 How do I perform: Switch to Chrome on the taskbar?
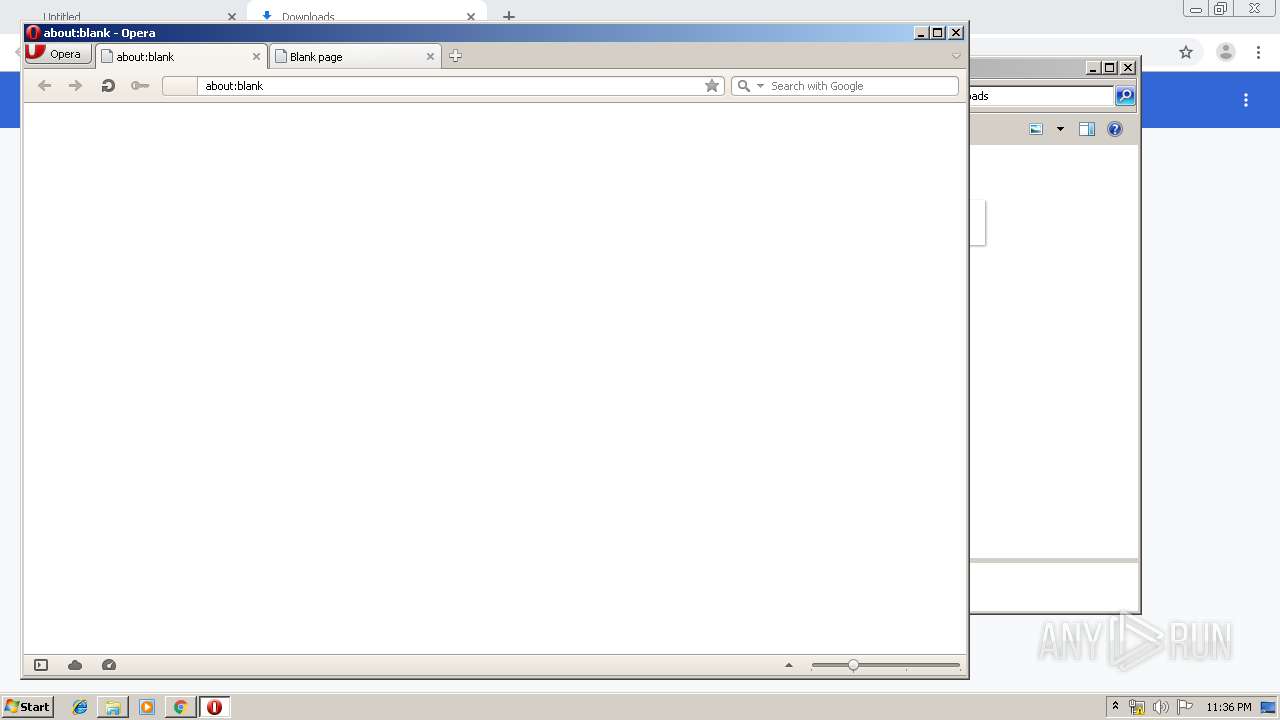(x=180, y=707)
